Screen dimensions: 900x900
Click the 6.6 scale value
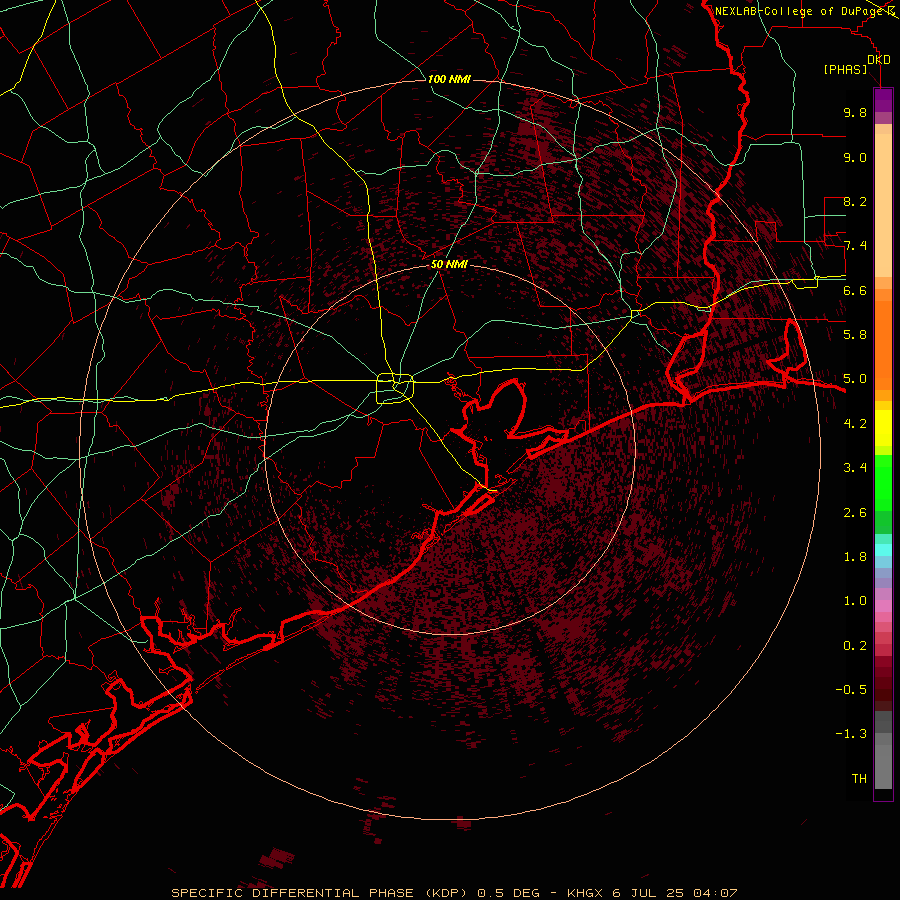click(x=855, y=290)
